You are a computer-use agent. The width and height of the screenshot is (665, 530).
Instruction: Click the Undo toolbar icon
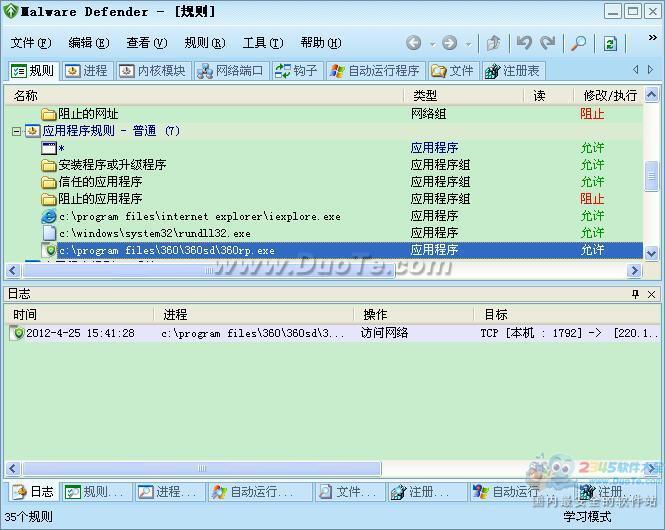[x=524, y=43]
